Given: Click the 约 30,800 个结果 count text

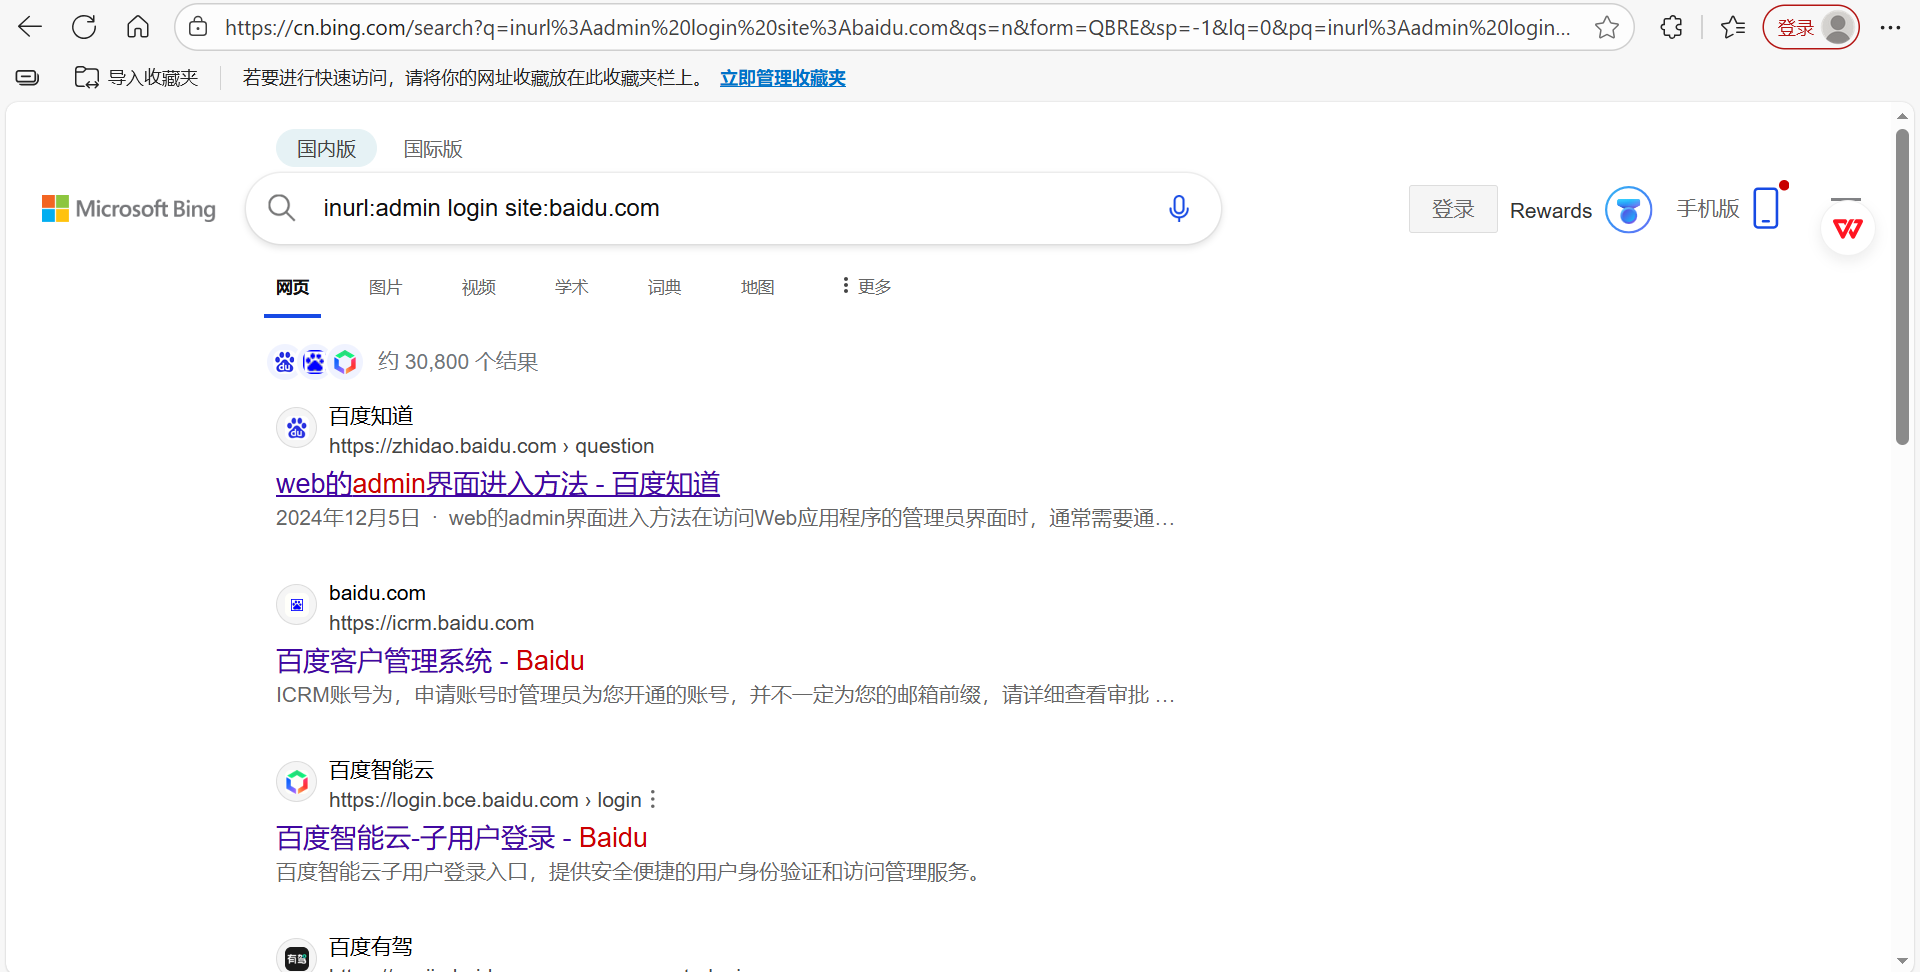Looking at the screenshot, I should [458, 362].
